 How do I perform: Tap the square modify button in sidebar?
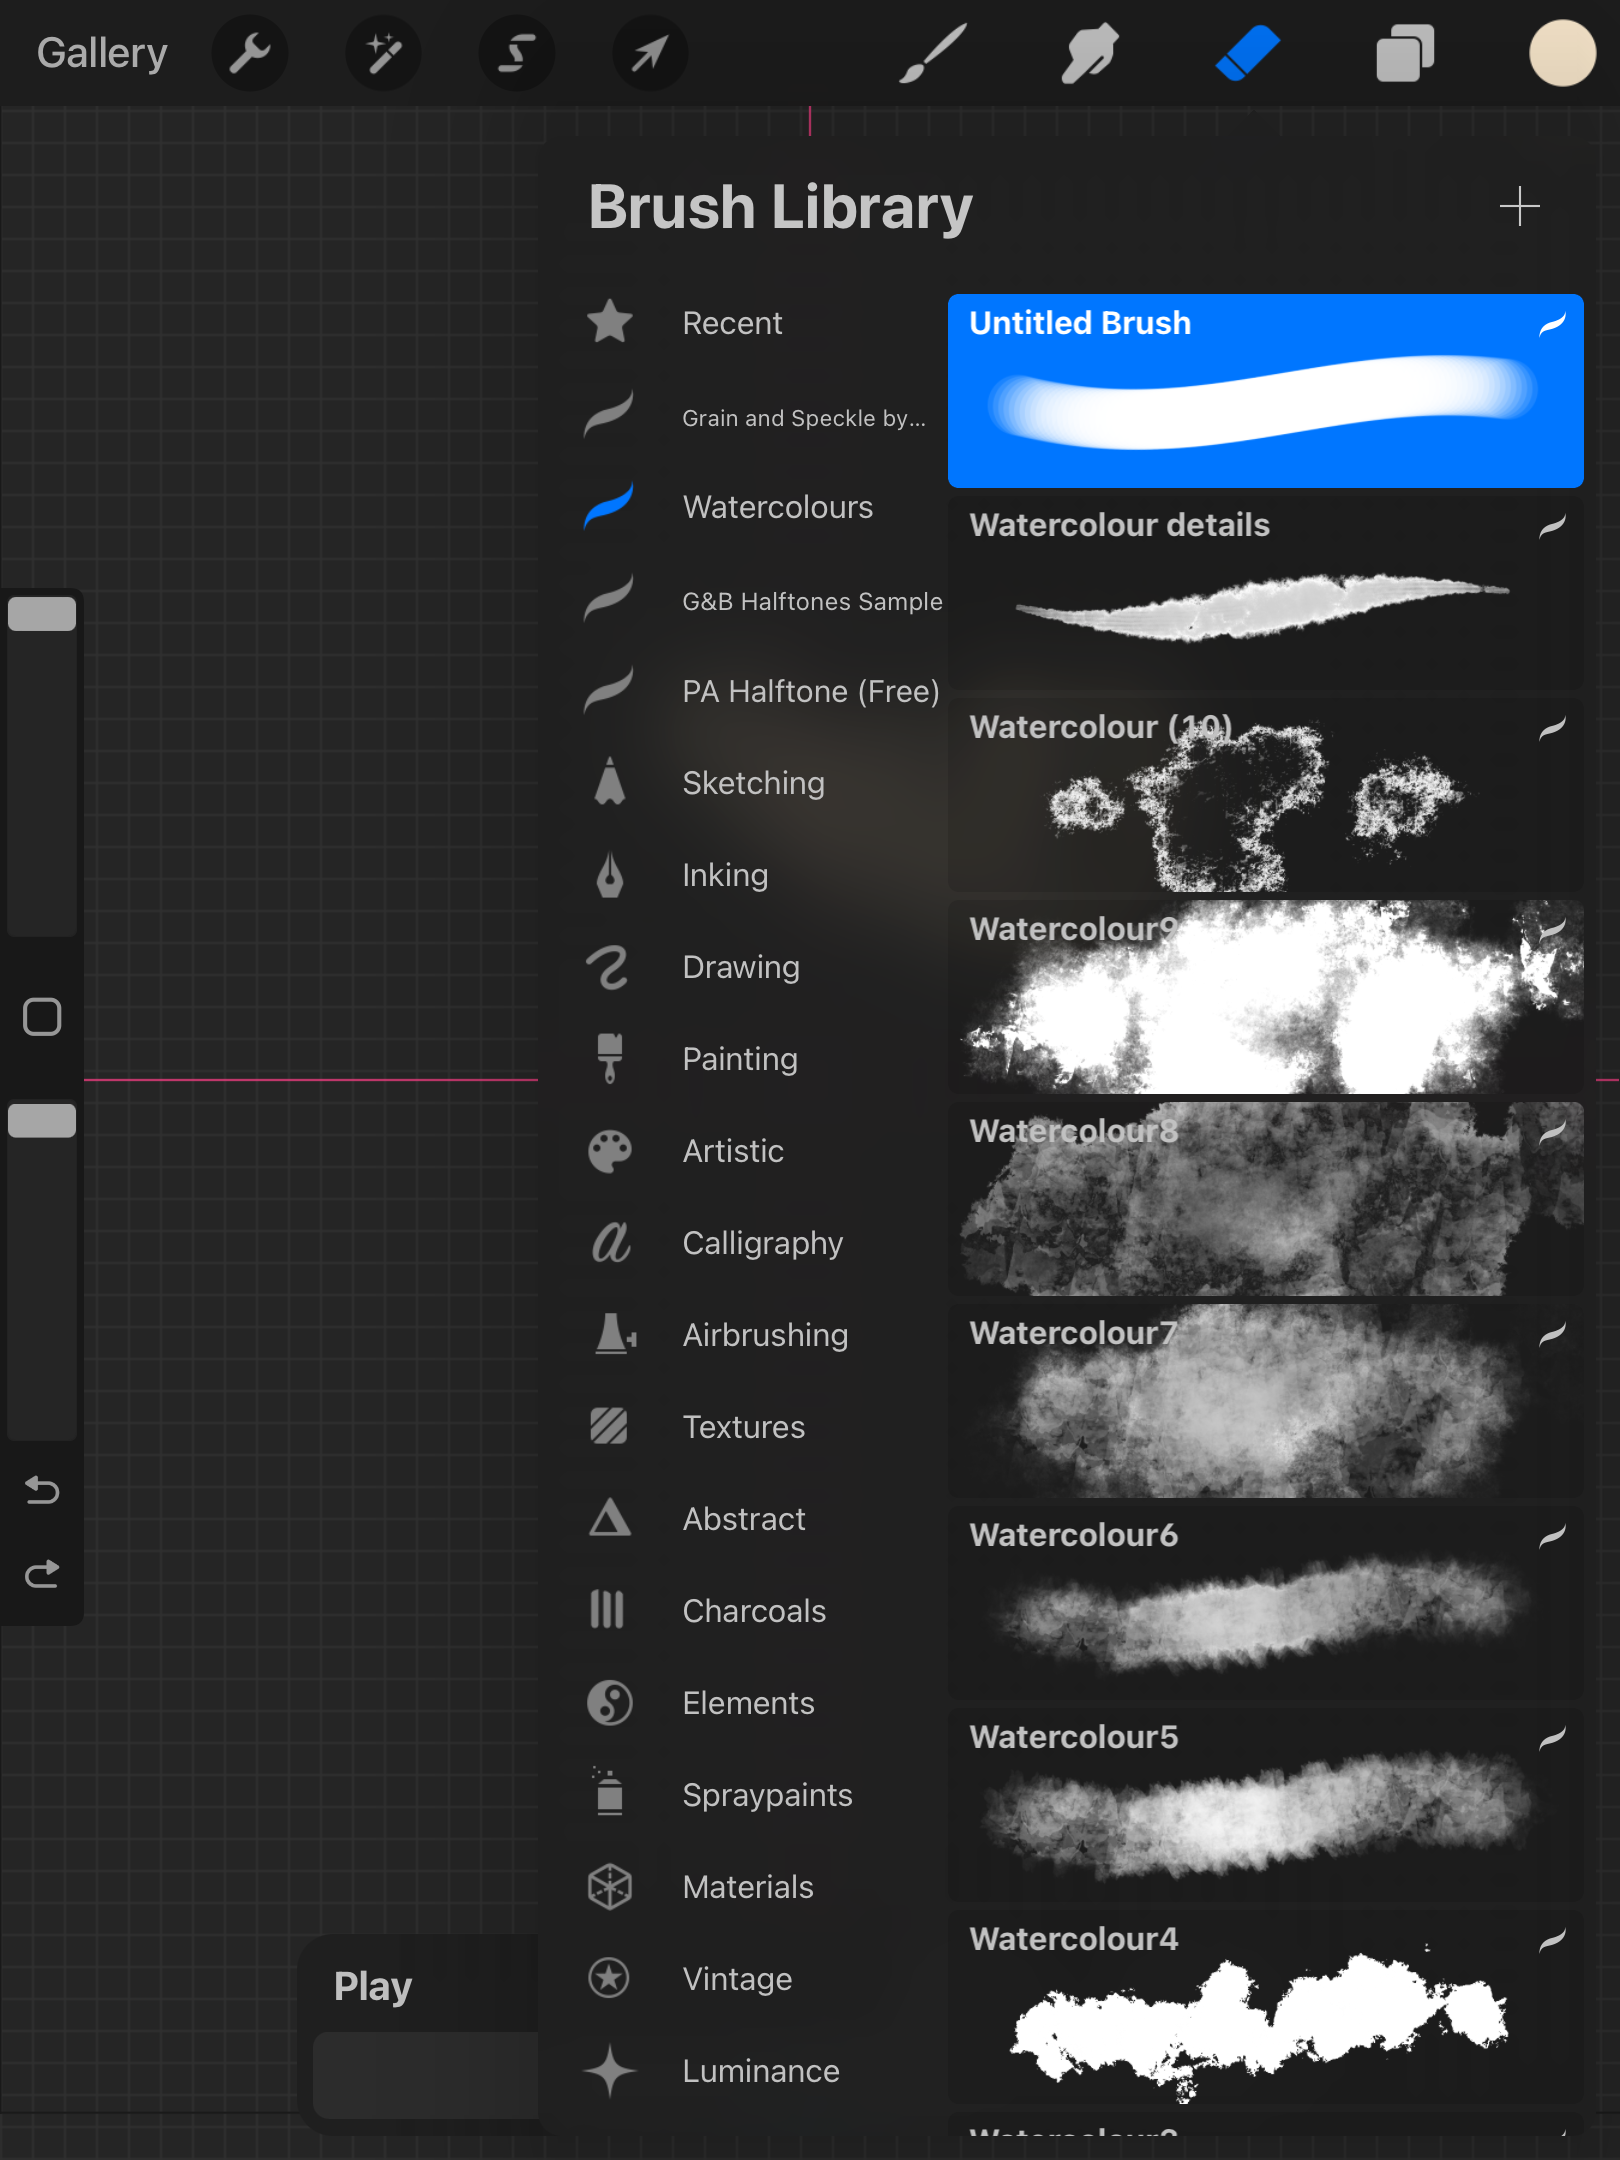42,1017
